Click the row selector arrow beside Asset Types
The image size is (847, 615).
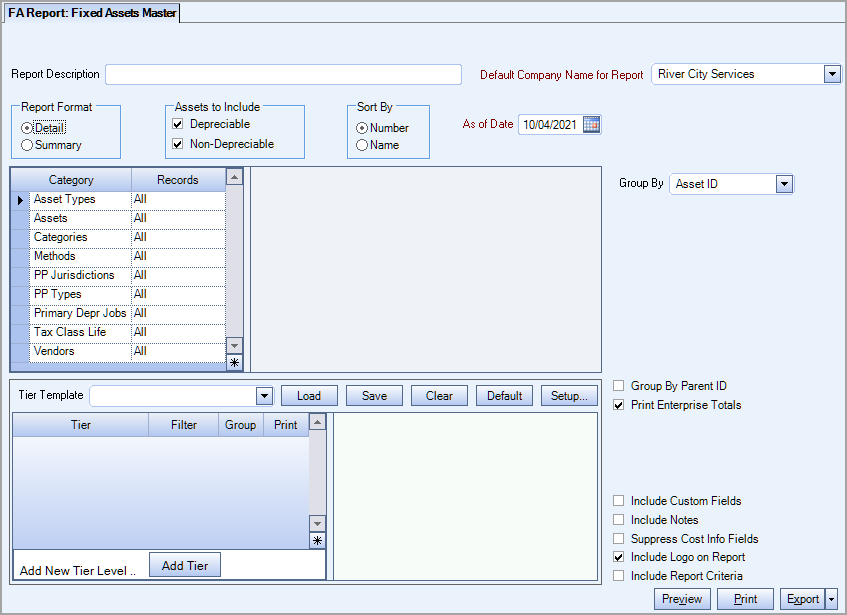[x=19, y=199]
